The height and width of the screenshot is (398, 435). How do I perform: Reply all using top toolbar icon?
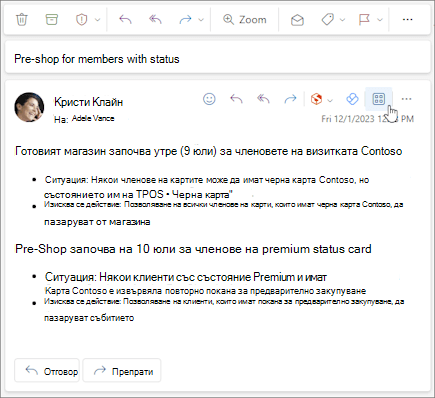tap(155, 20)
